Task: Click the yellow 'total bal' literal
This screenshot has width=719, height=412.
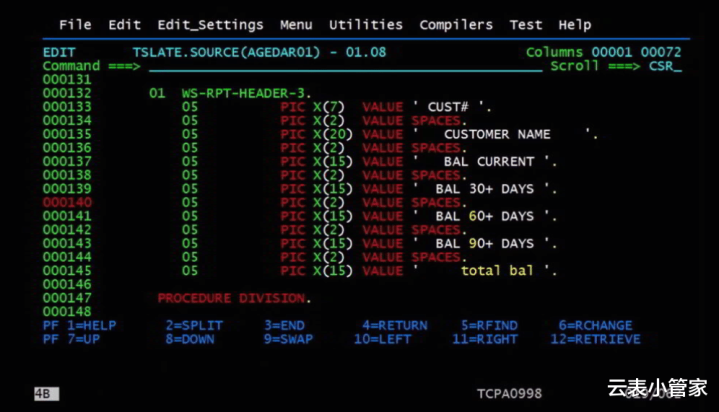Action: pos(497,271)
